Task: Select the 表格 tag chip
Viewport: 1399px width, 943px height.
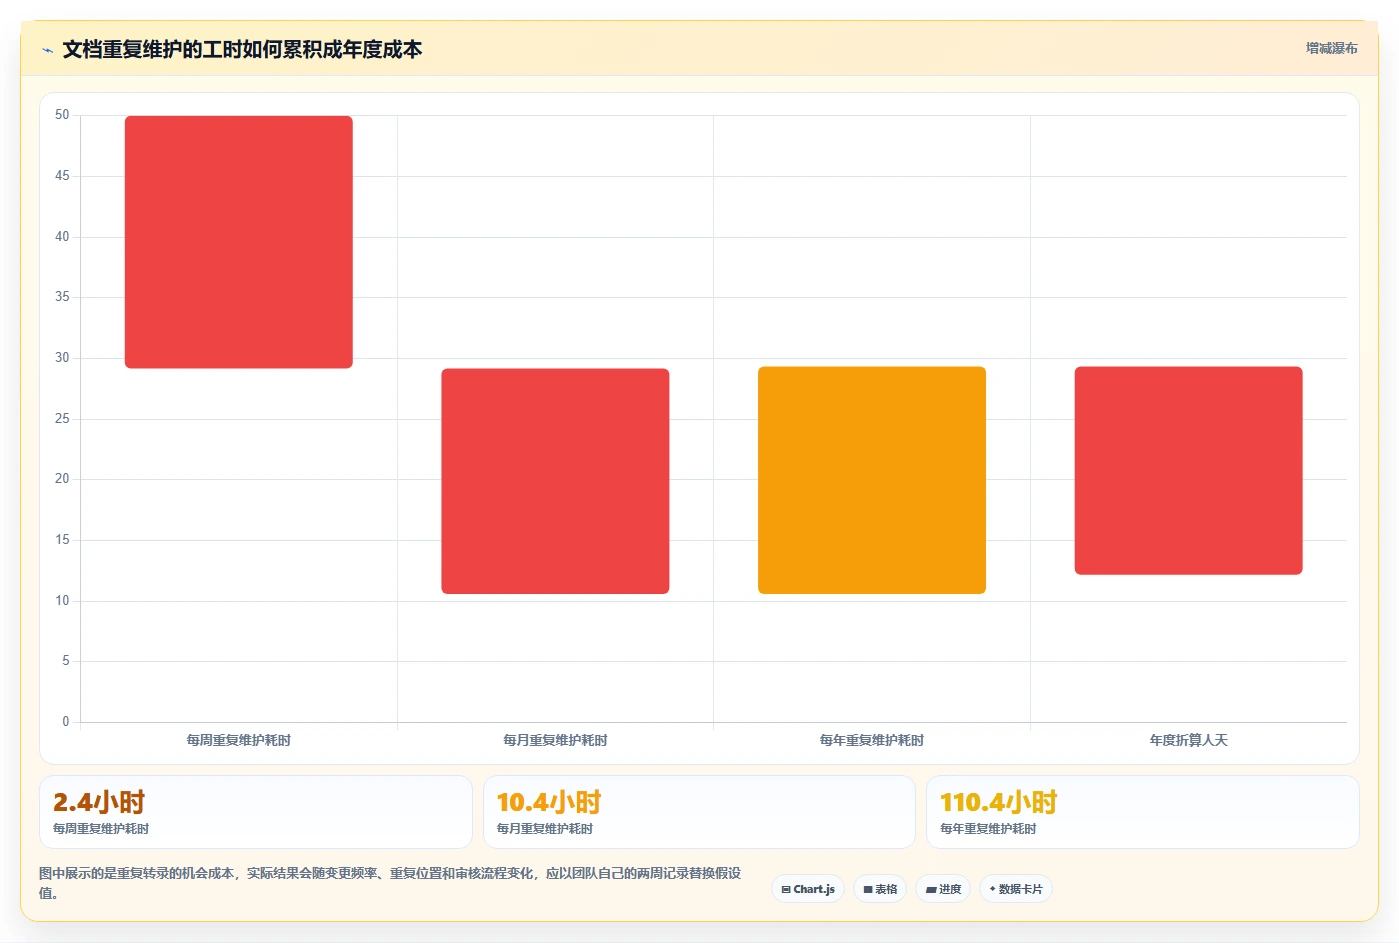Action: [x=880, y=889]
